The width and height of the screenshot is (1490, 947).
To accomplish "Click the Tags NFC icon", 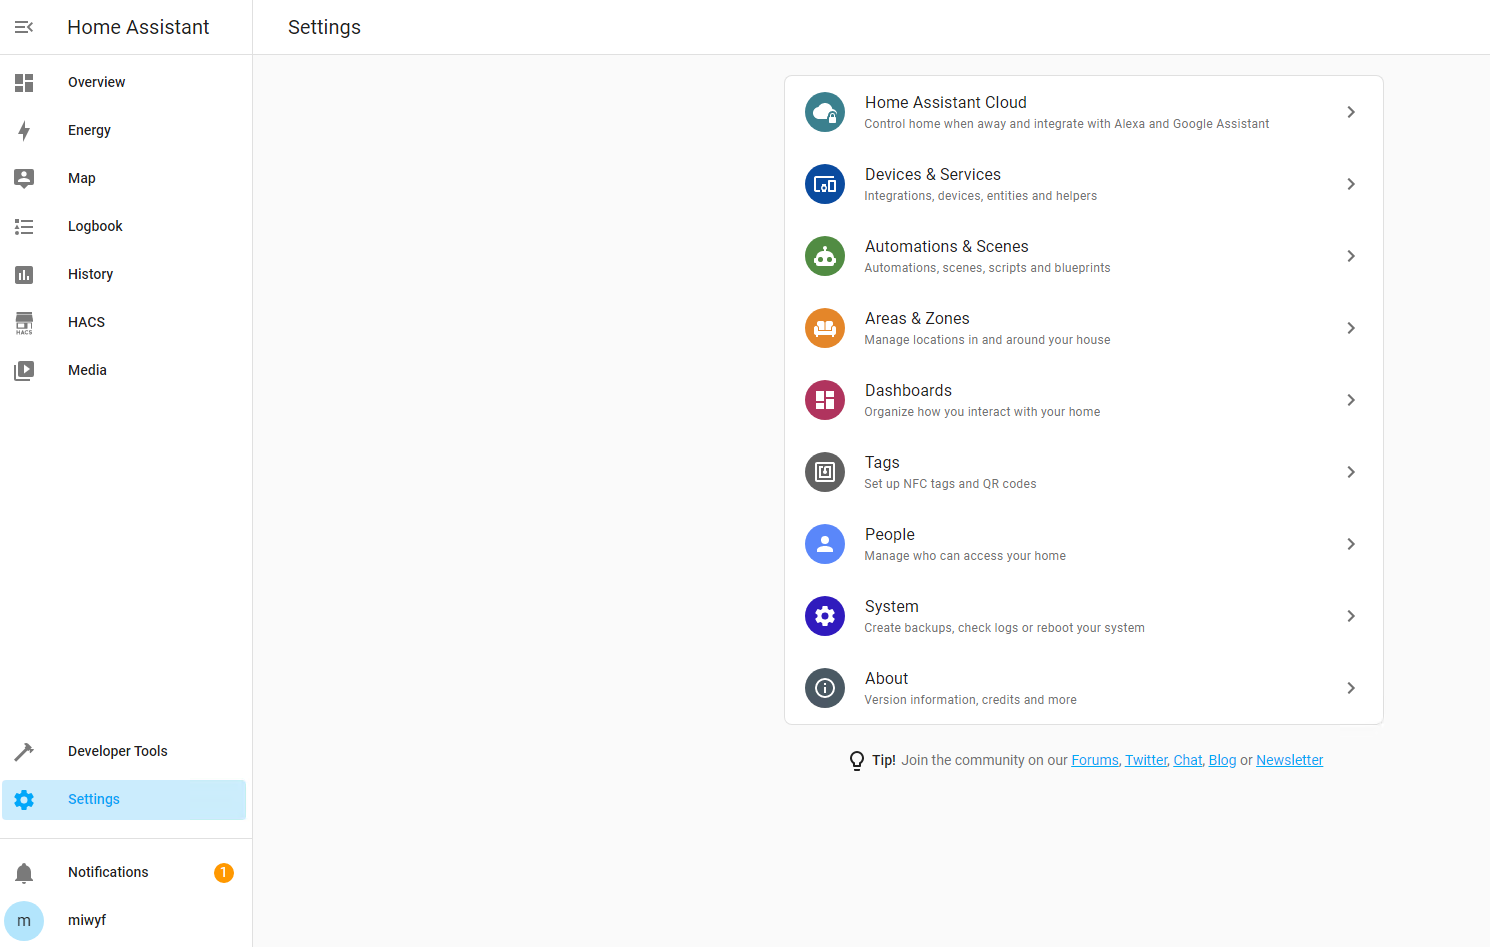I will [824, 472].
